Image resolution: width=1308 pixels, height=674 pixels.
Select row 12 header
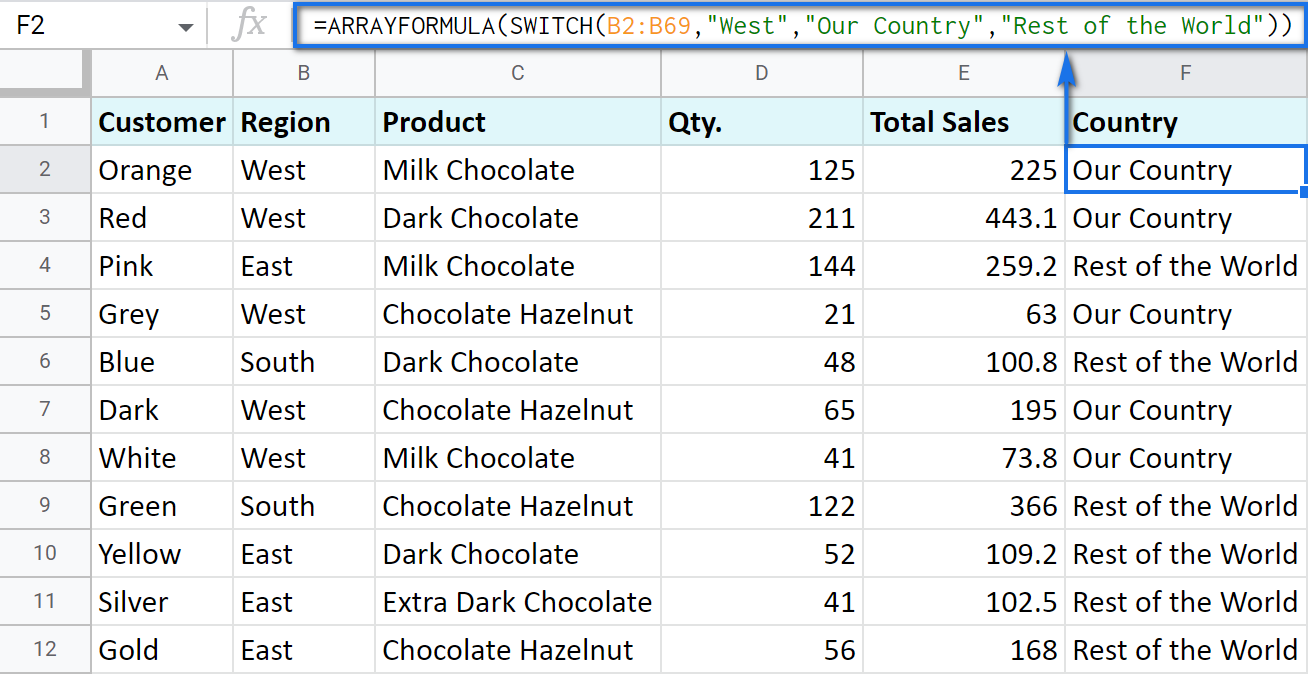pyautogui.click(x=45, y=650)
